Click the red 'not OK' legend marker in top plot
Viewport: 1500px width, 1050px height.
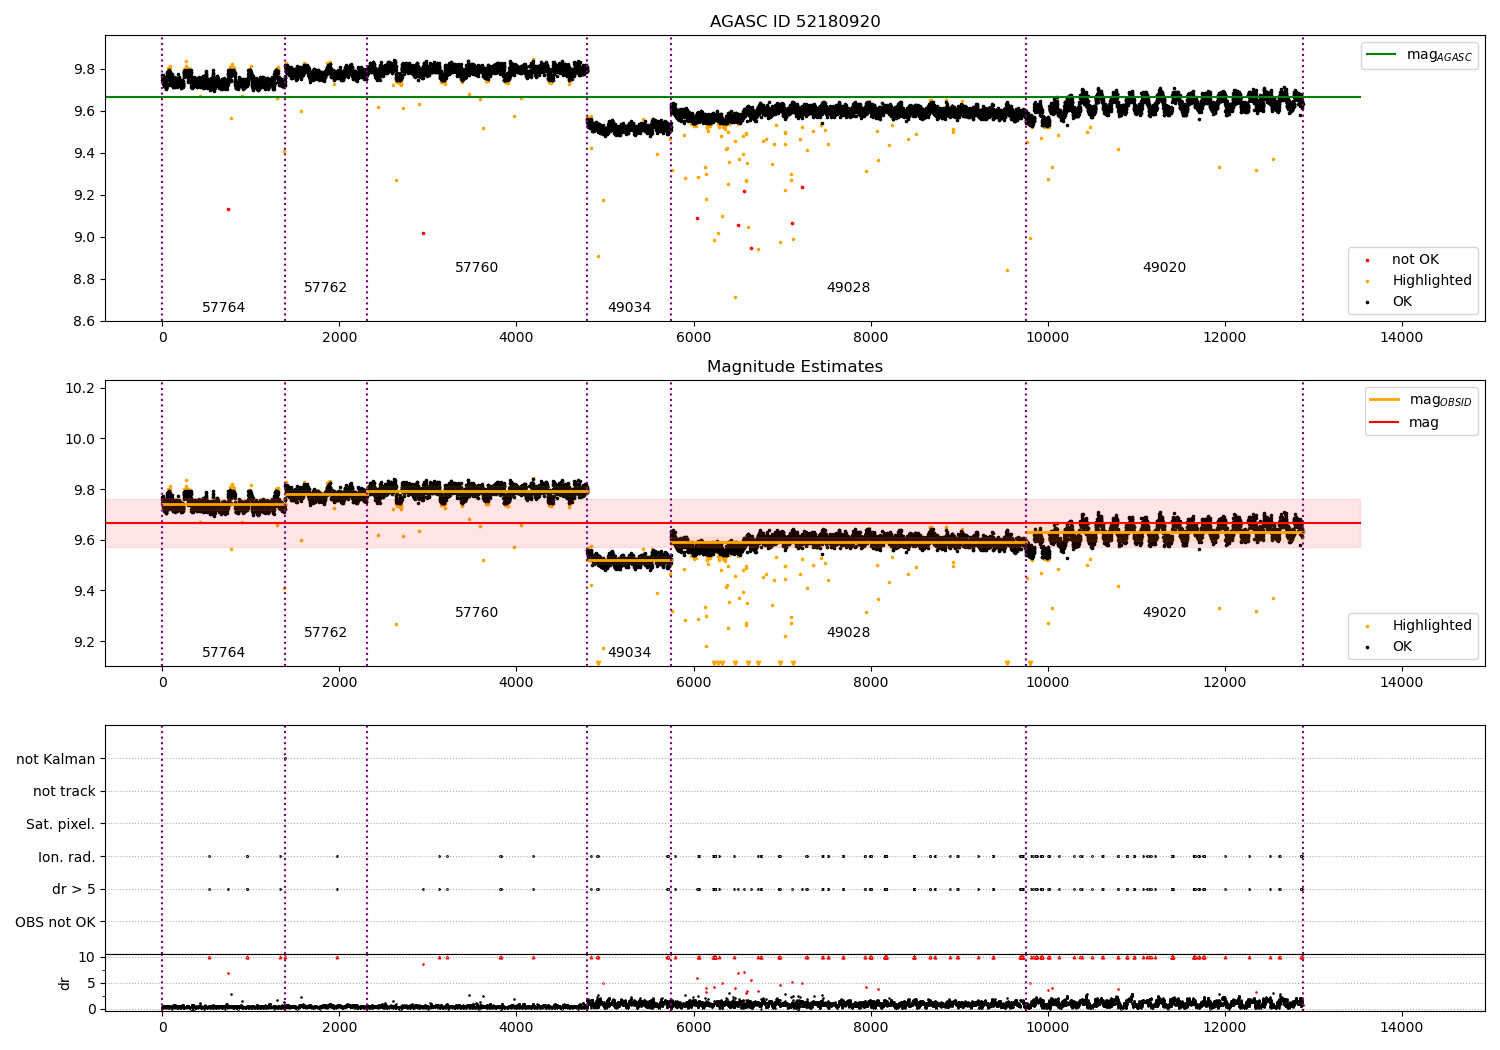pyautogui.click(x=1367, y=260)
